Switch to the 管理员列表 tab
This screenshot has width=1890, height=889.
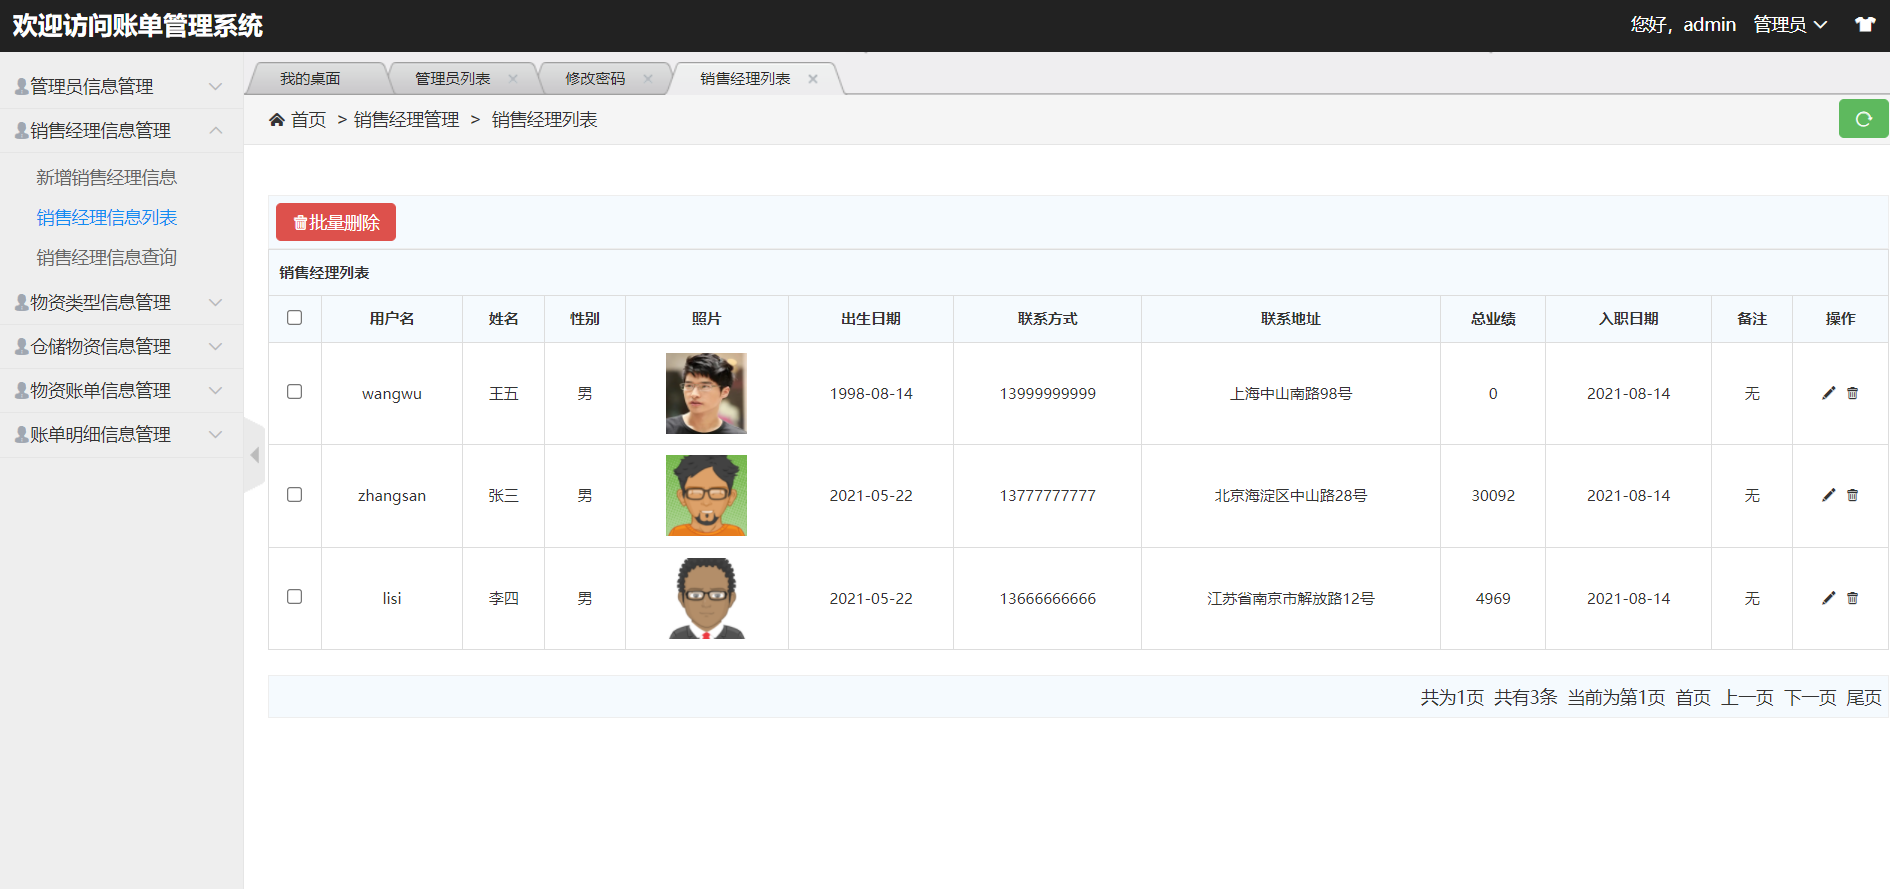[x=452, y=78]
